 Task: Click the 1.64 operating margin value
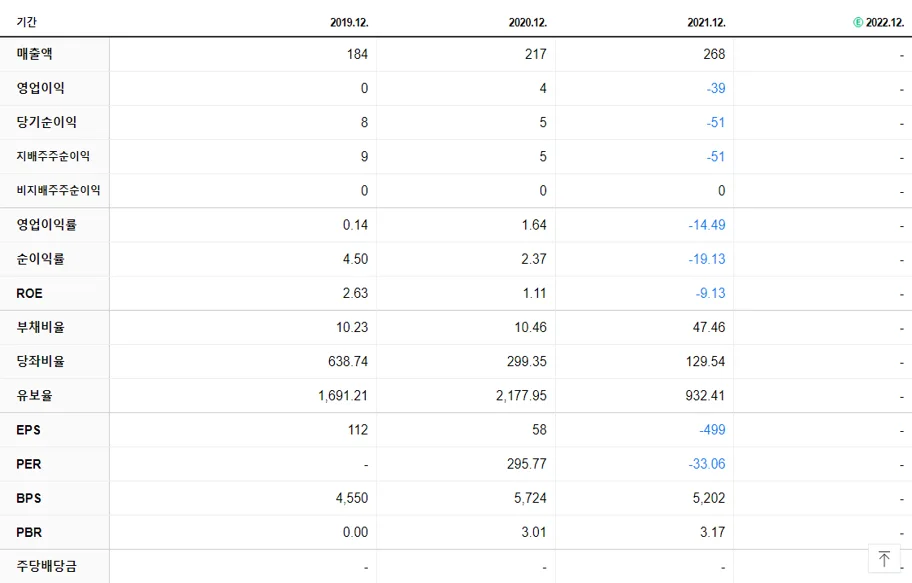pos(534,225)
